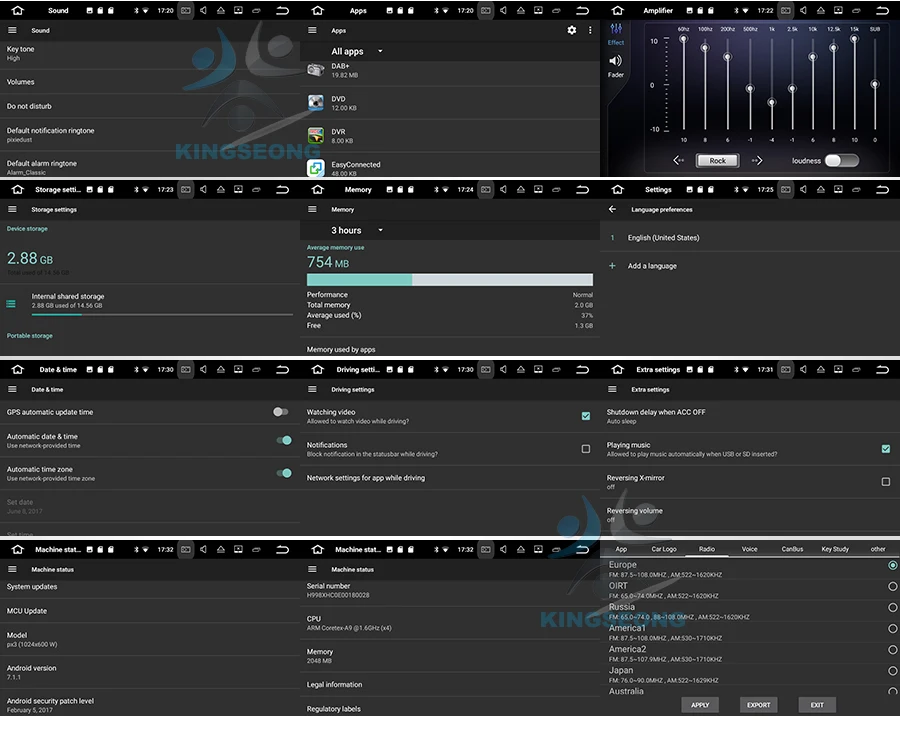
Task: Open the three-dot overflow menu in Apps
Action: click(x=590, y=30)
